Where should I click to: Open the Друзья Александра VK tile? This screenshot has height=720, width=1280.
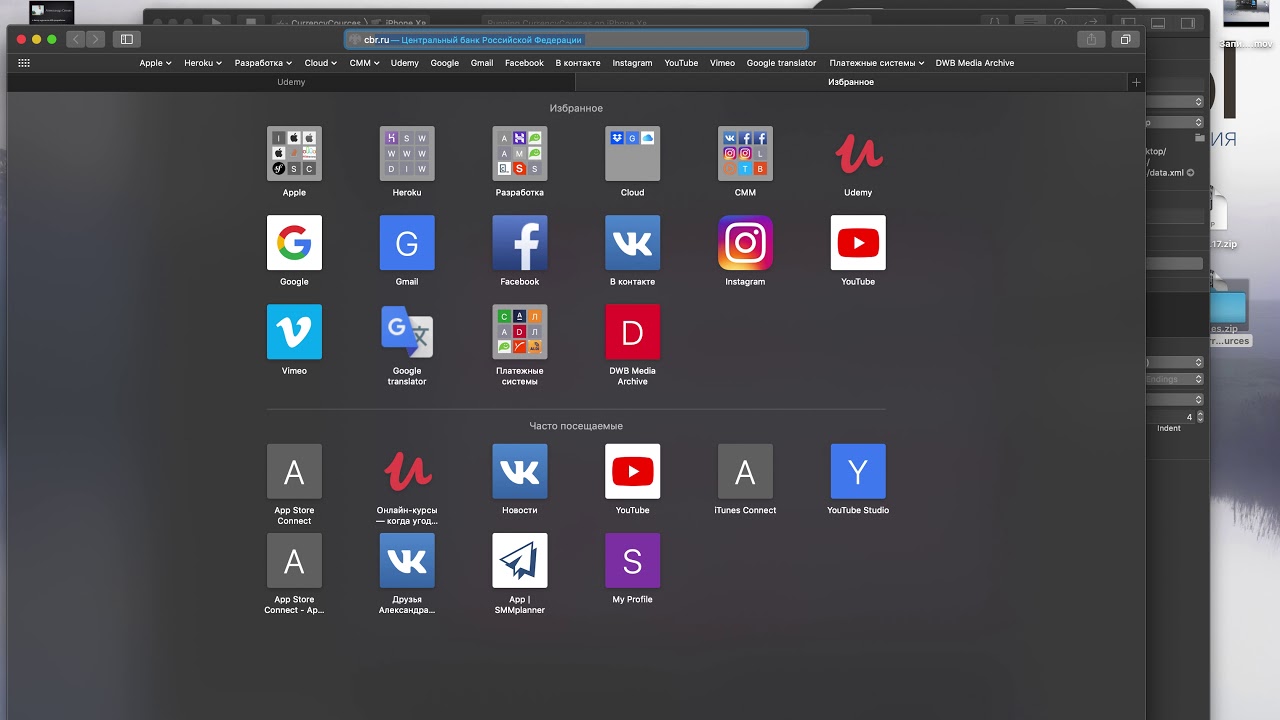[x=407, y=560]
